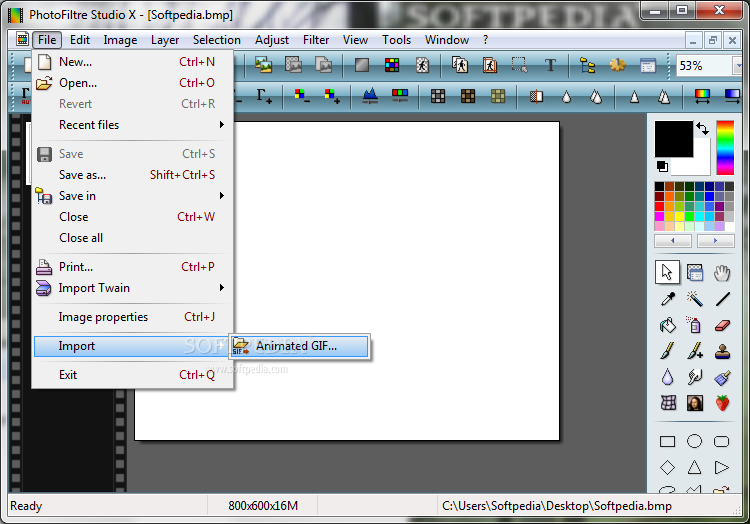Open the Adjust menu

point(272,40)
